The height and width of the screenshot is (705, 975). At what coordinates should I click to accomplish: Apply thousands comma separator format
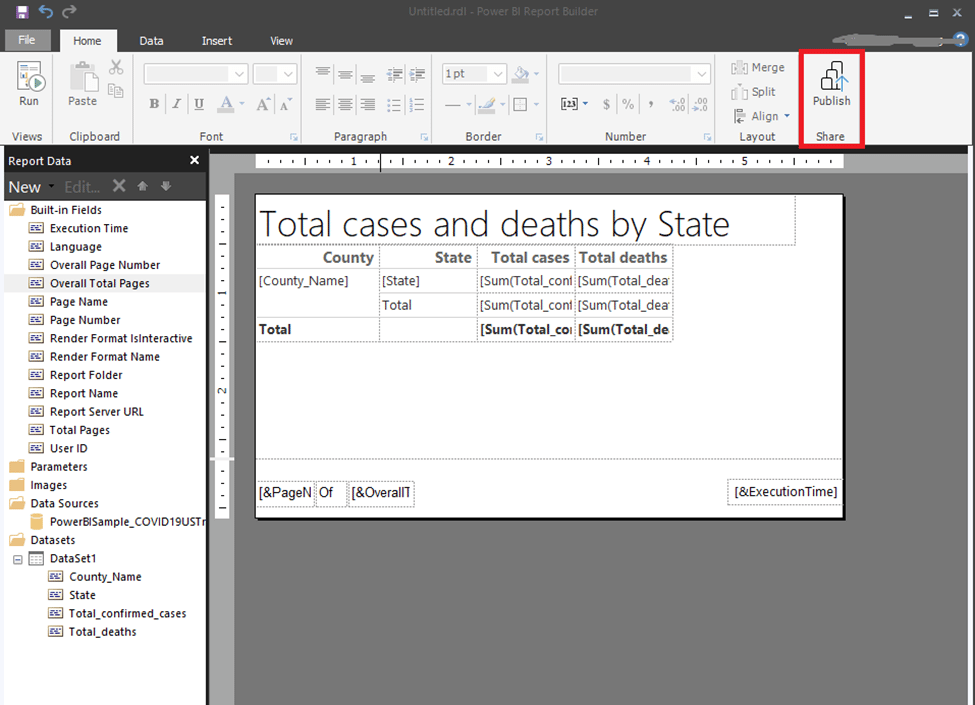(651, 104)
